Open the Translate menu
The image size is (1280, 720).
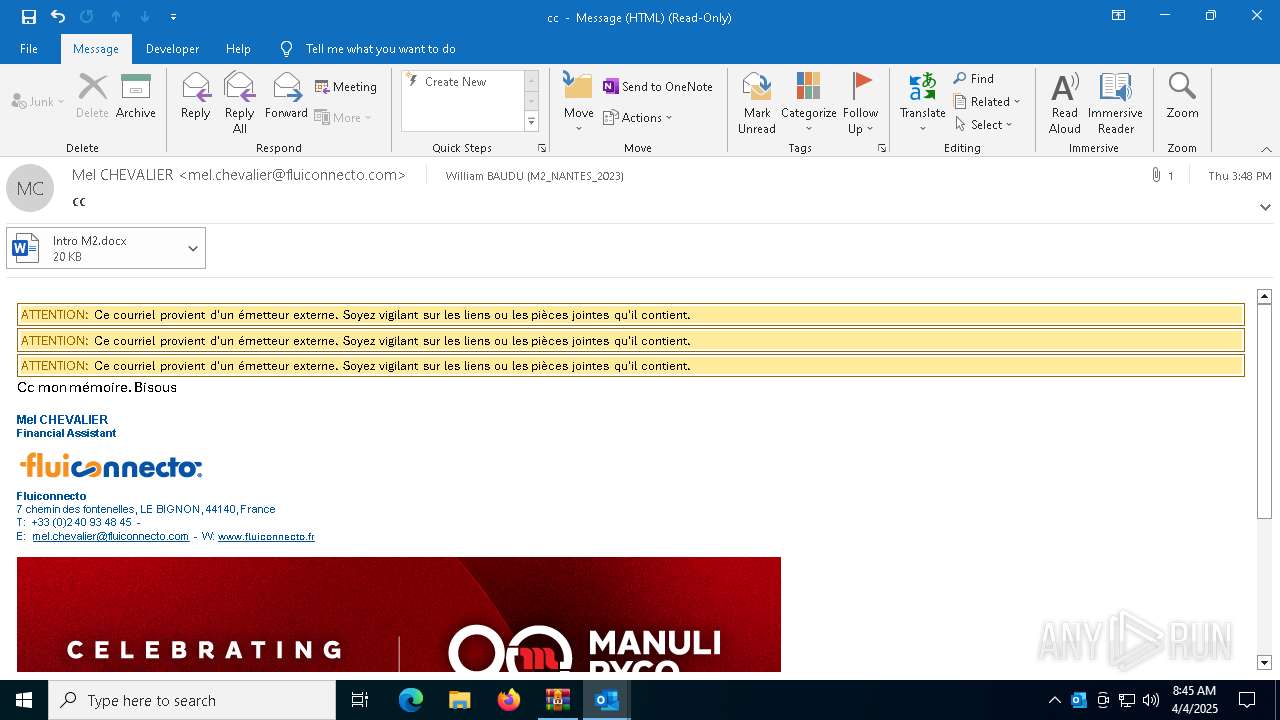coord(922,103)
